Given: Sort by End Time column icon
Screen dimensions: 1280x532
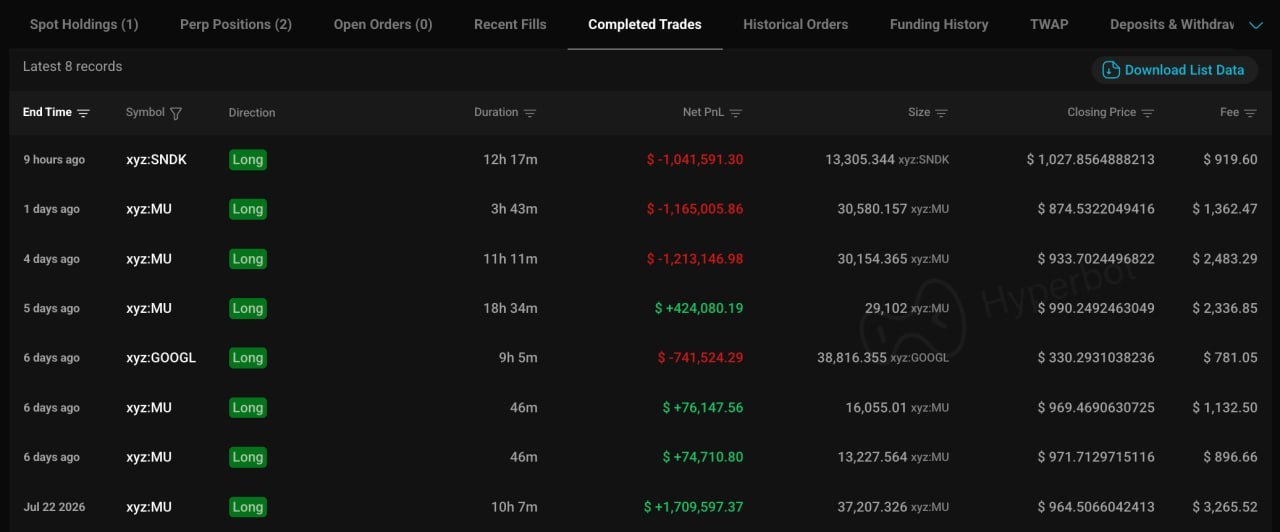Looking at the screenshot, I should pyautogui.click(x=83, y=113).
